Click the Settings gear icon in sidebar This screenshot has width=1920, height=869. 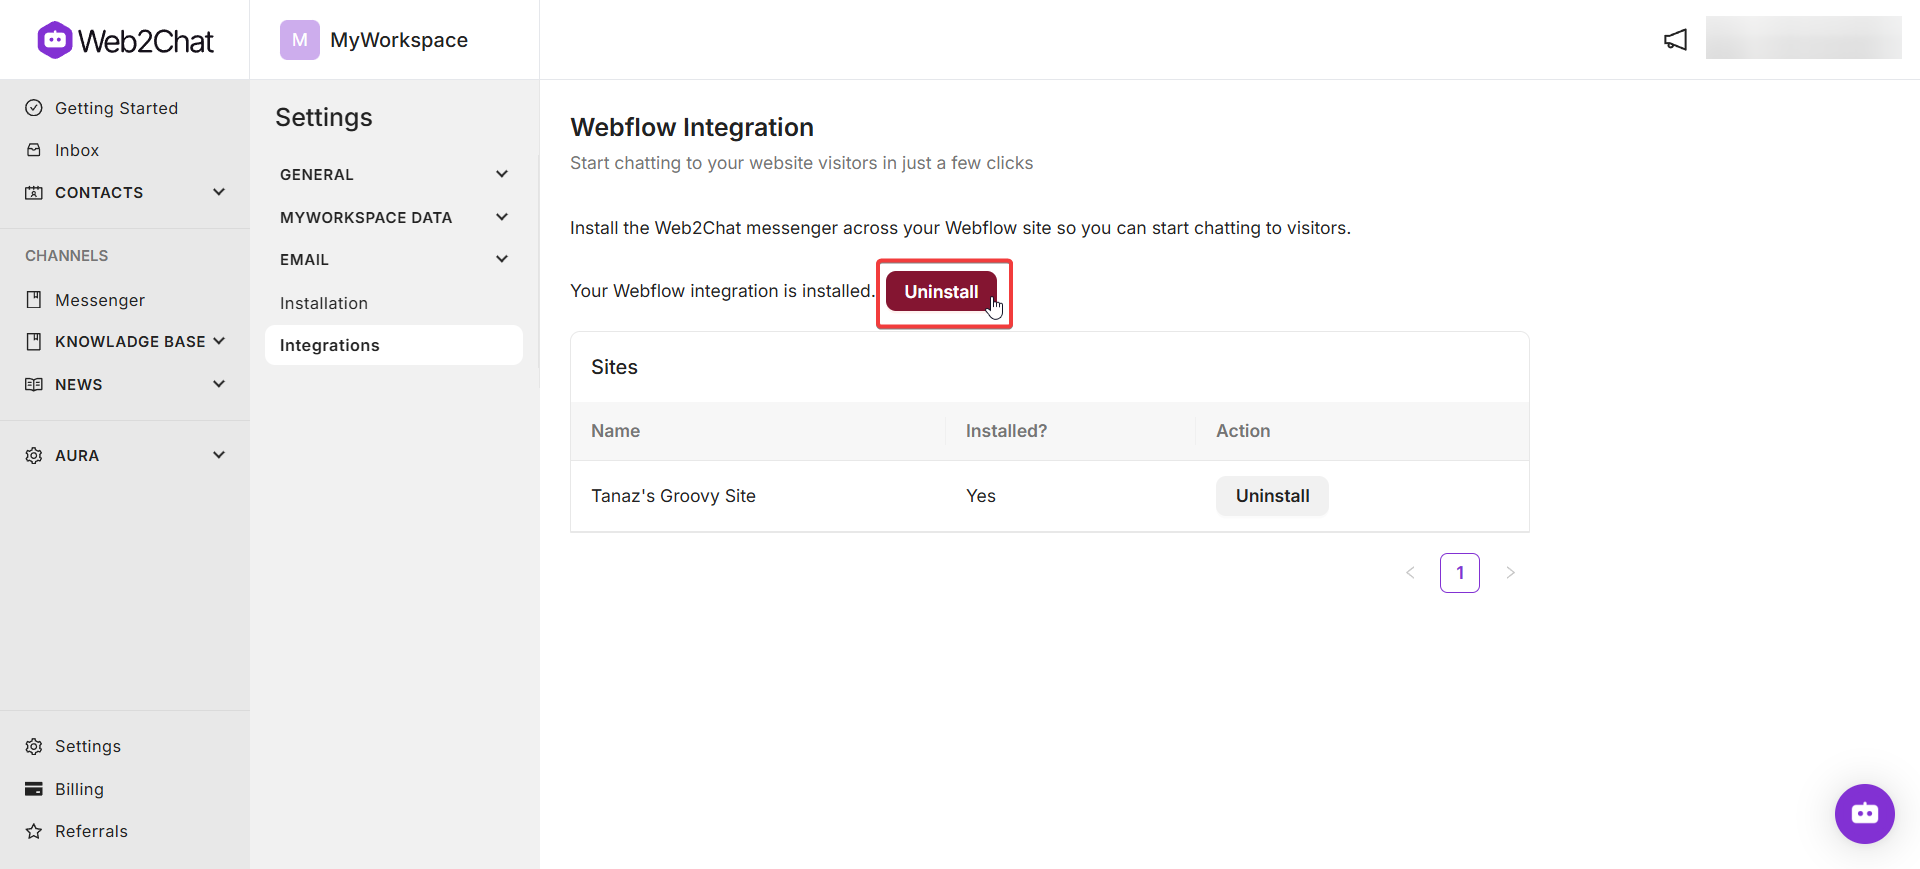tap(34, 746)
